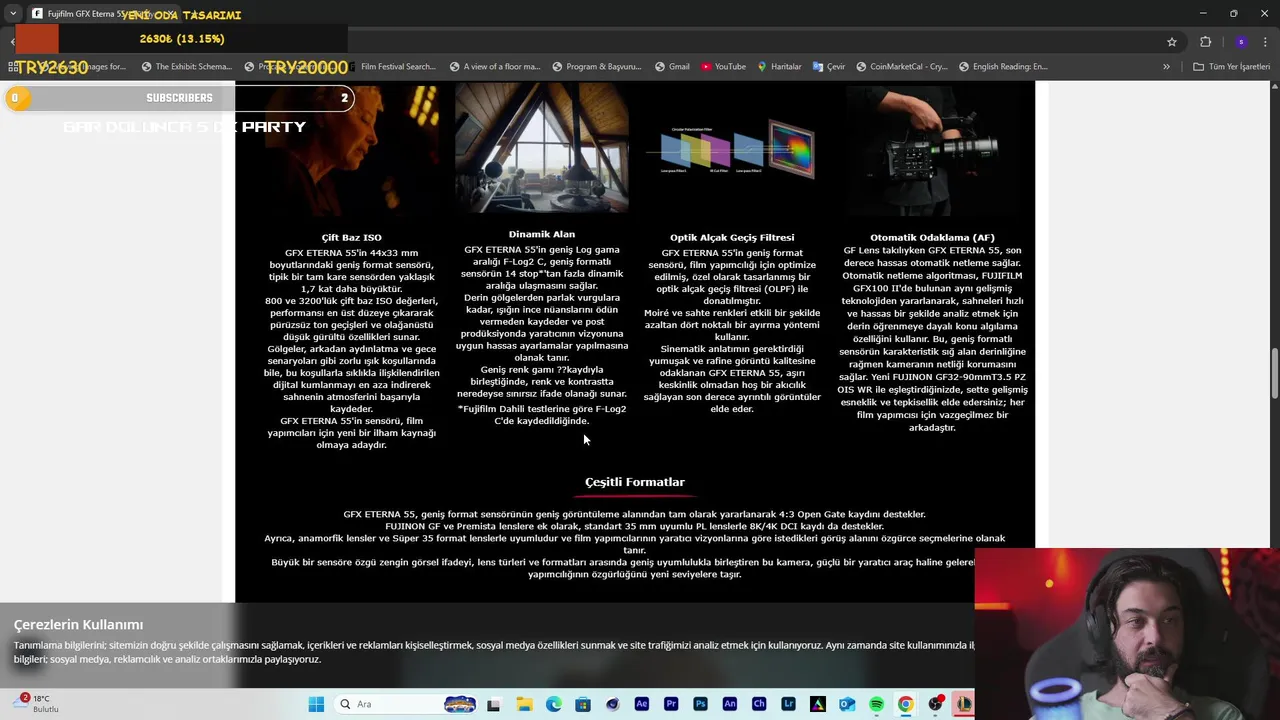The width and height of the screenshot is (1280, 720).
Task: Expand the Chrome tab search dropdown
Action: (x=13, y=14)
